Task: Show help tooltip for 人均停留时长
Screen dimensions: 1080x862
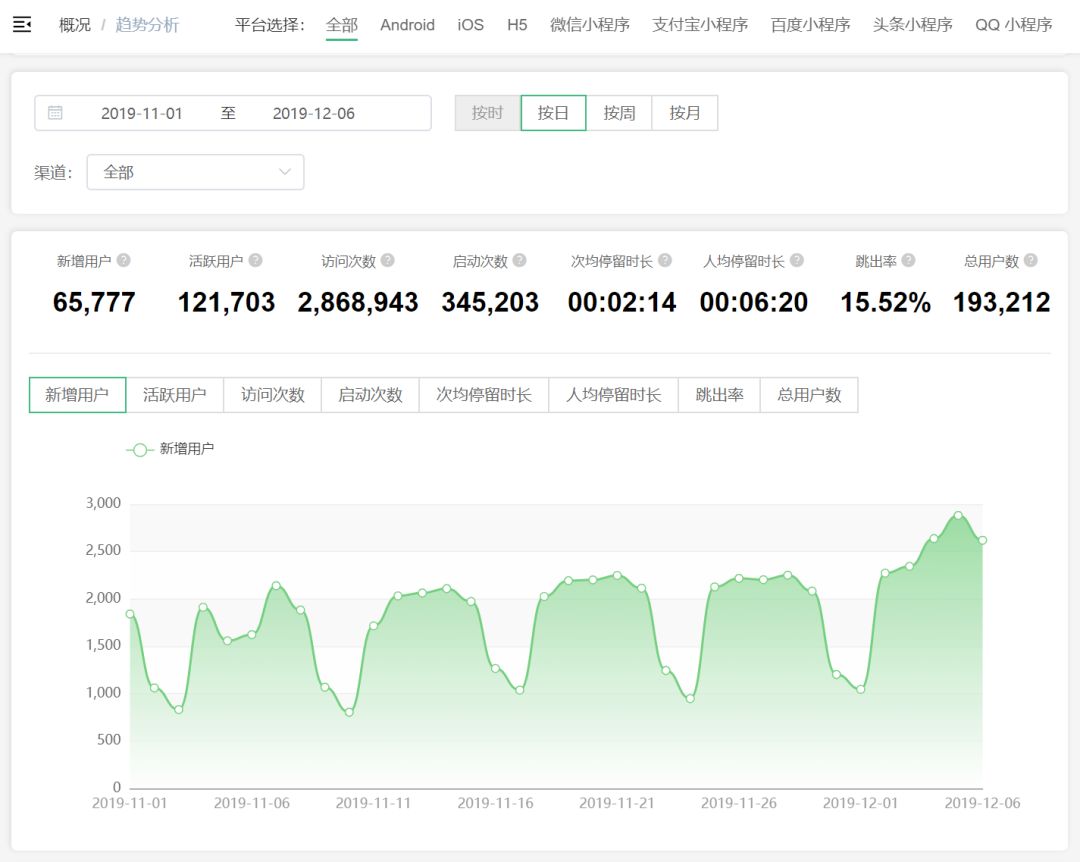Action: pyautogui.click(x=797, y=260)
